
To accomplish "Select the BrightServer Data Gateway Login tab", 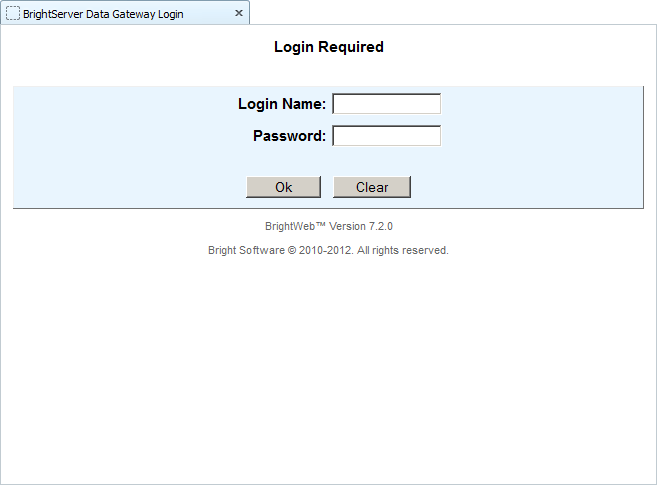I will [x=103, y=14].
